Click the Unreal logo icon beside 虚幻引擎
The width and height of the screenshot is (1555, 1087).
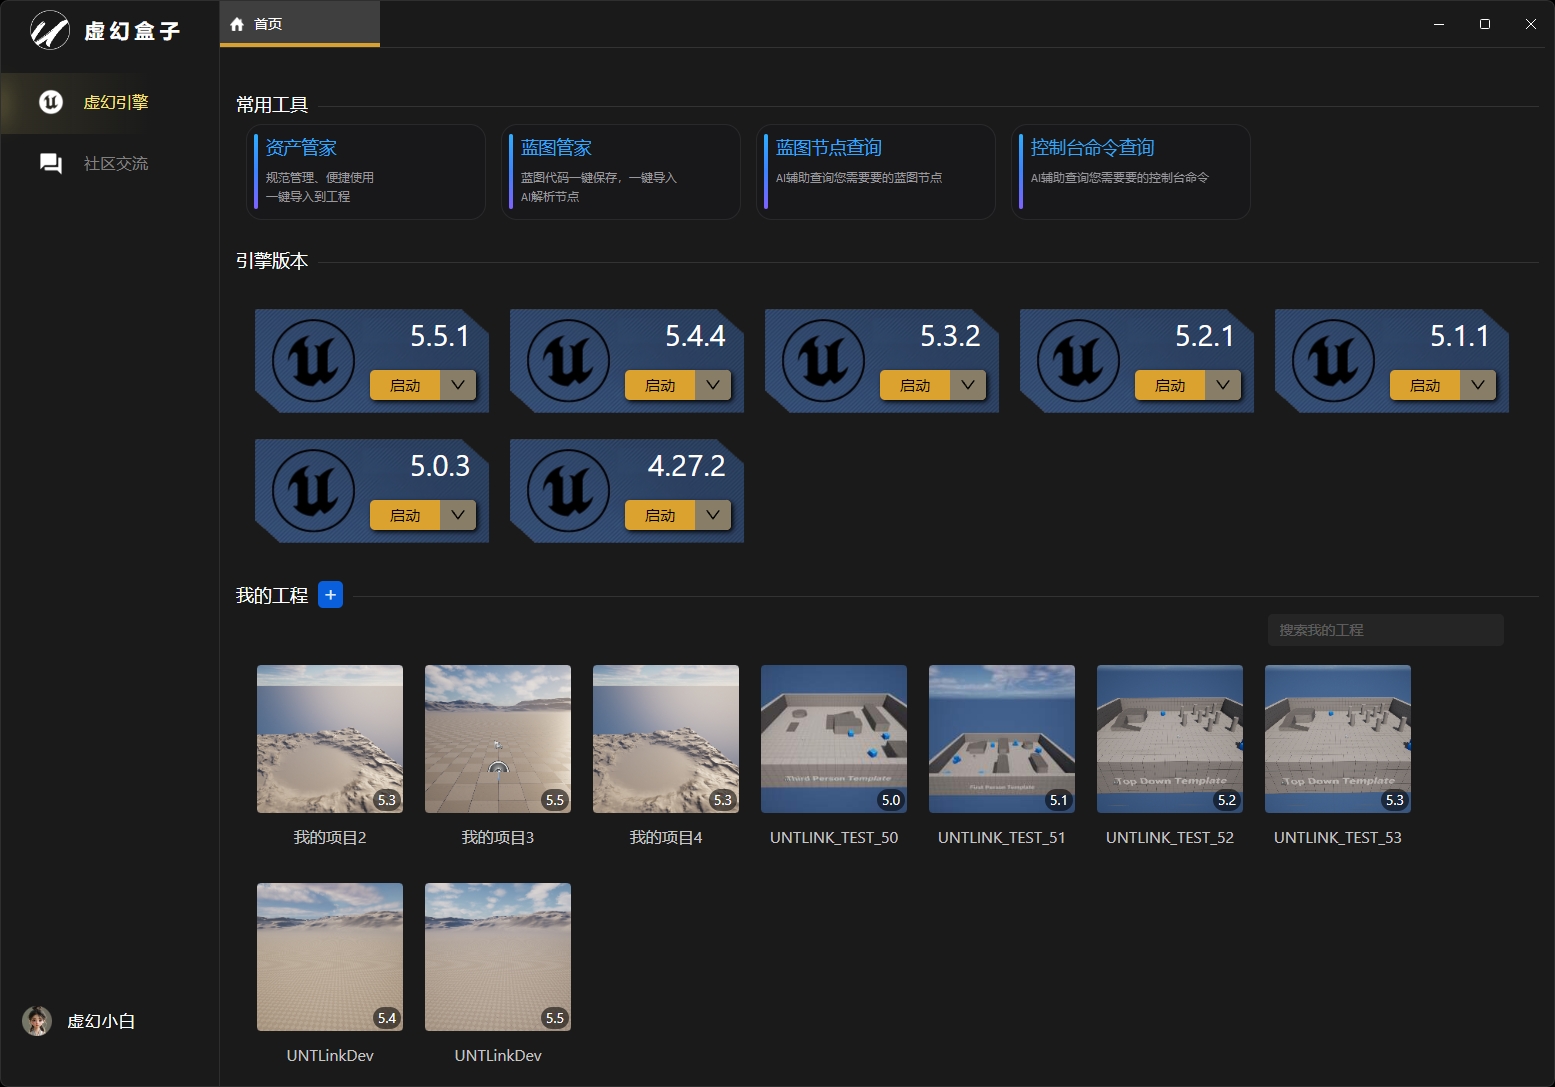click(51, 102)
